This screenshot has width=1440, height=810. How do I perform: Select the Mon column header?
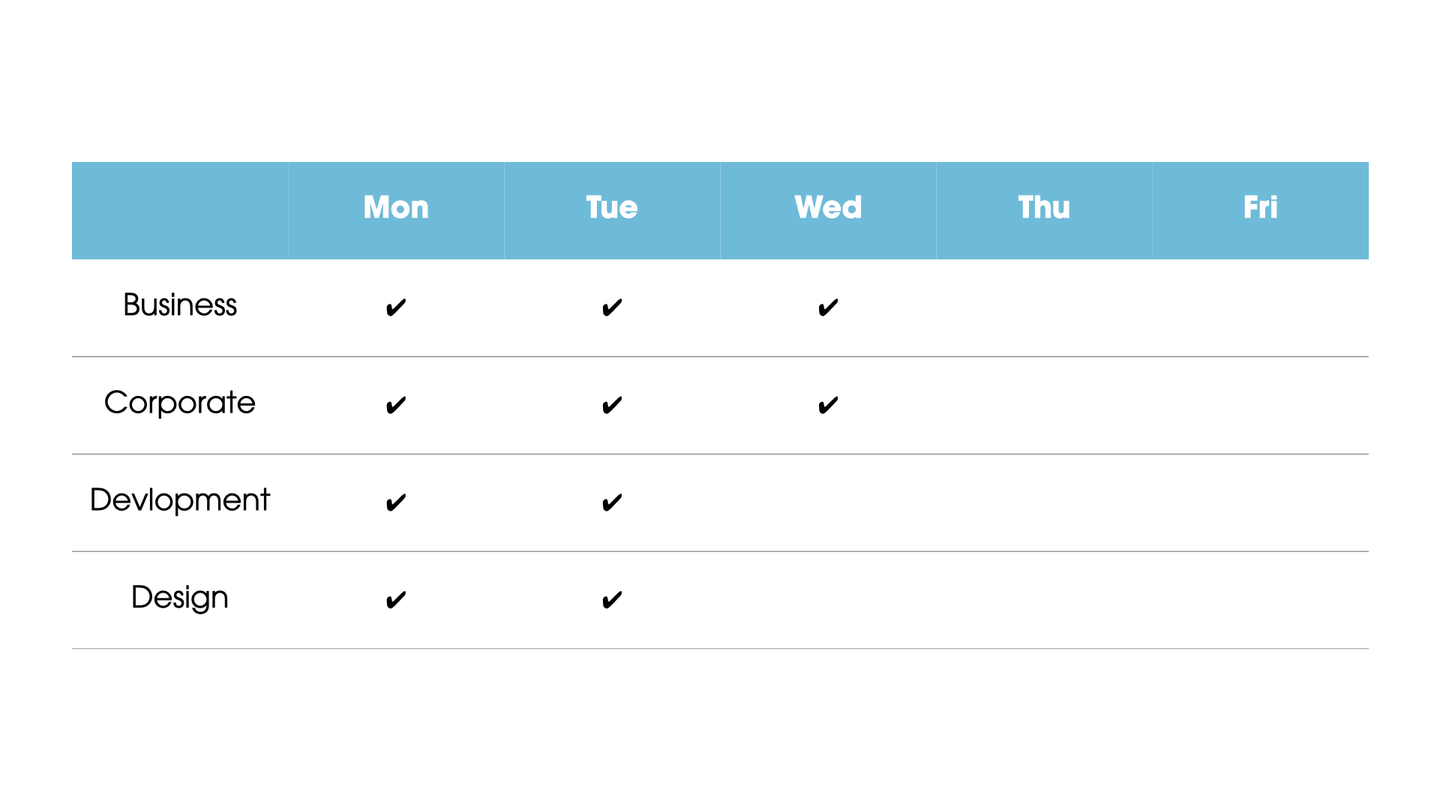(x=396, y=208)
